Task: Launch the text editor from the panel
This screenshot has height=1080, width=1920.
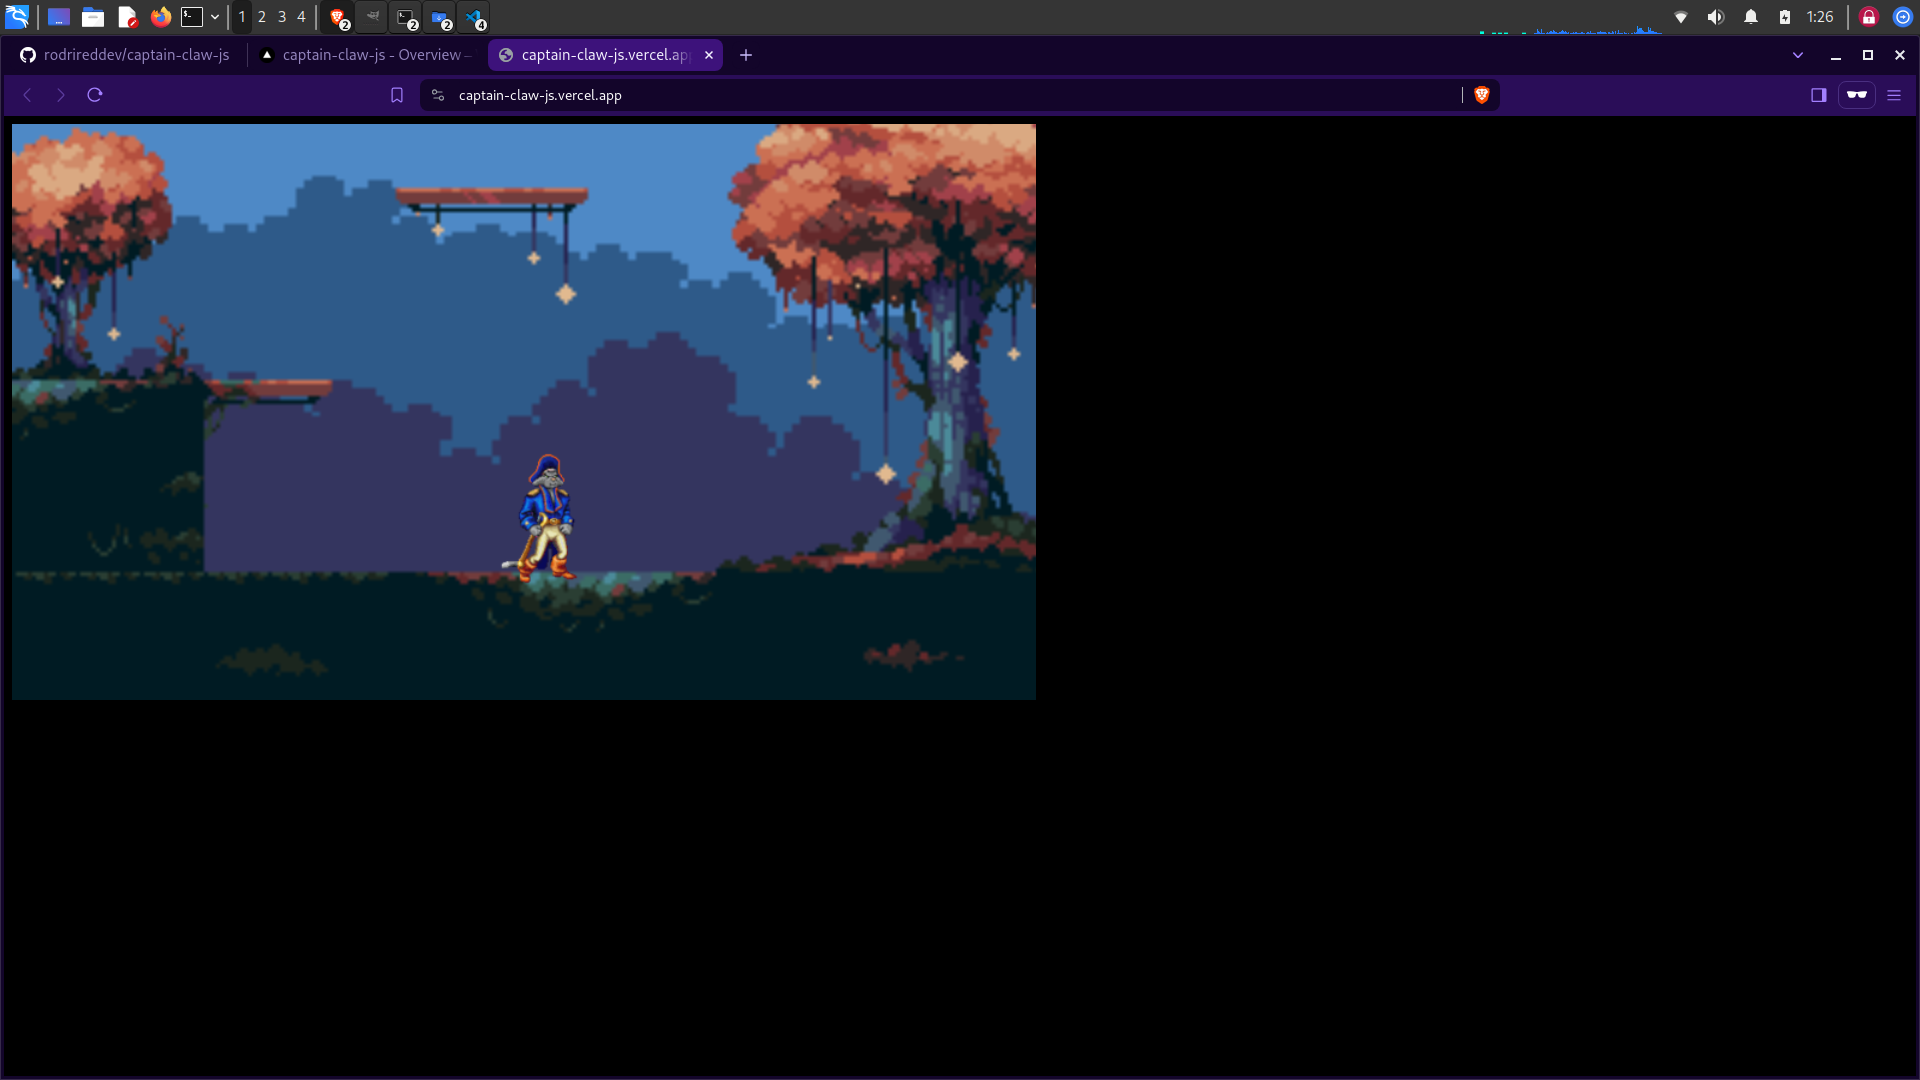Action: coord(127,17)
